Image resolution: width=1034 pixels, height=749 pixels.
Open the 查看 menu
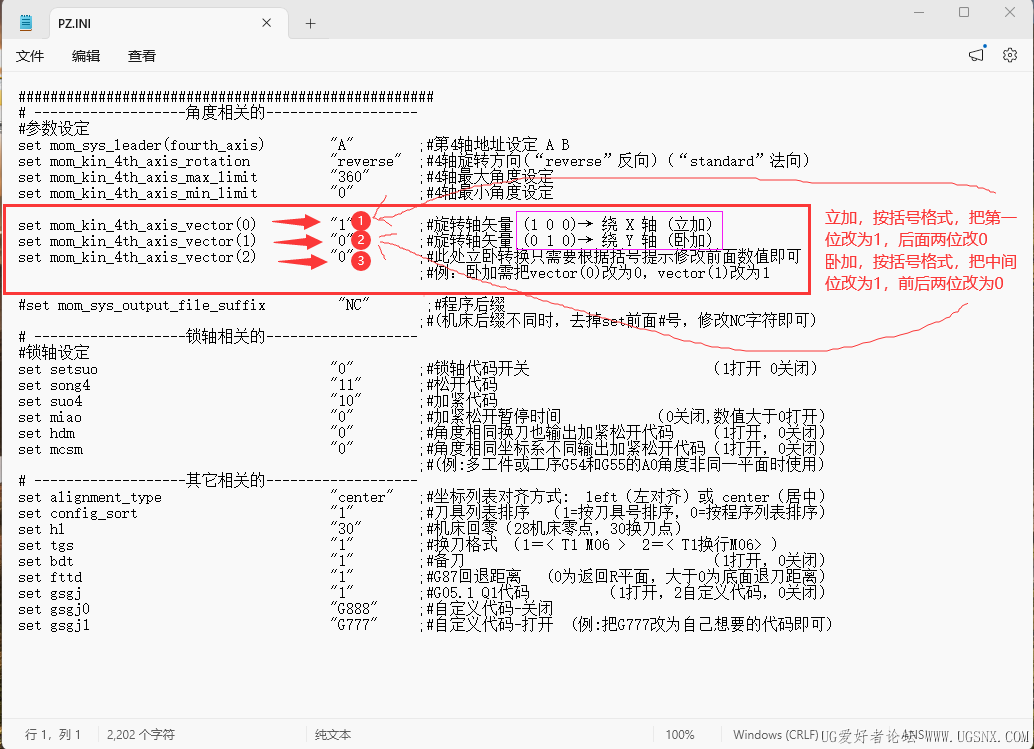click(x=142, y=56)
